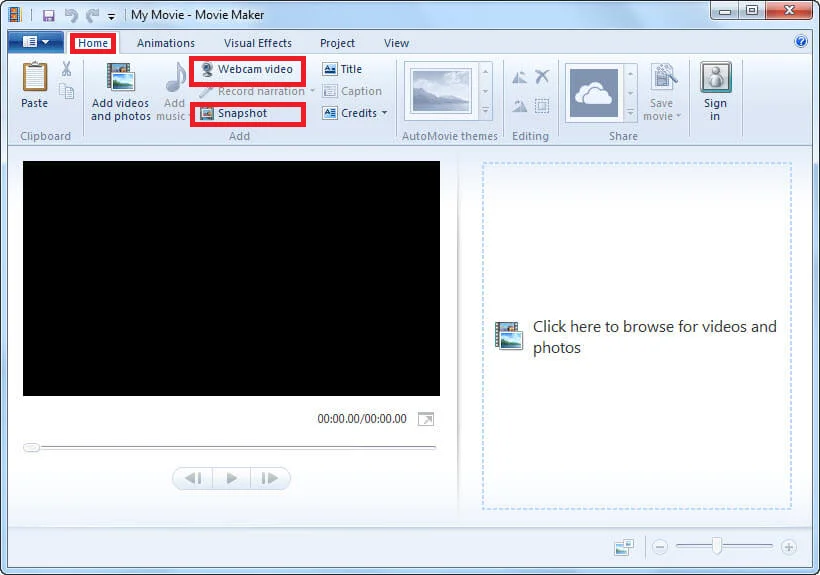Take a Snapshot
The height and width of the screenshot is (575, 820).
coord(234,113)
